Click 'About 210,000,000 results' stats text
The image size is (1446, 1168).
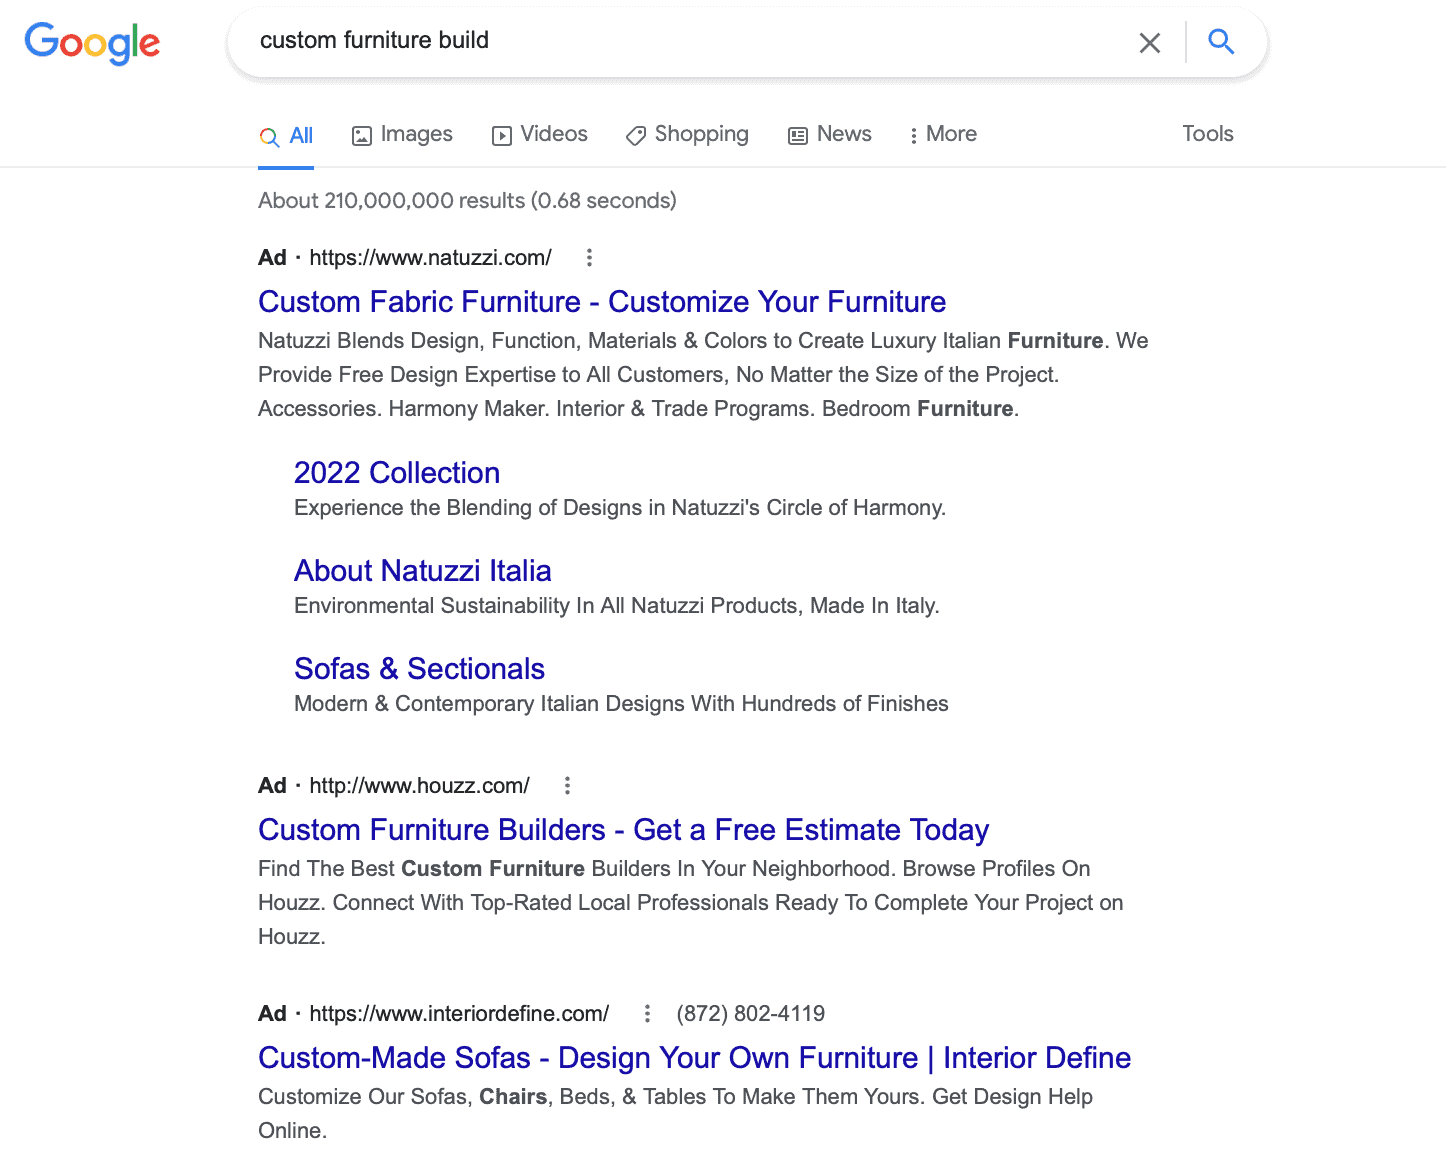[x=467, y=201]
